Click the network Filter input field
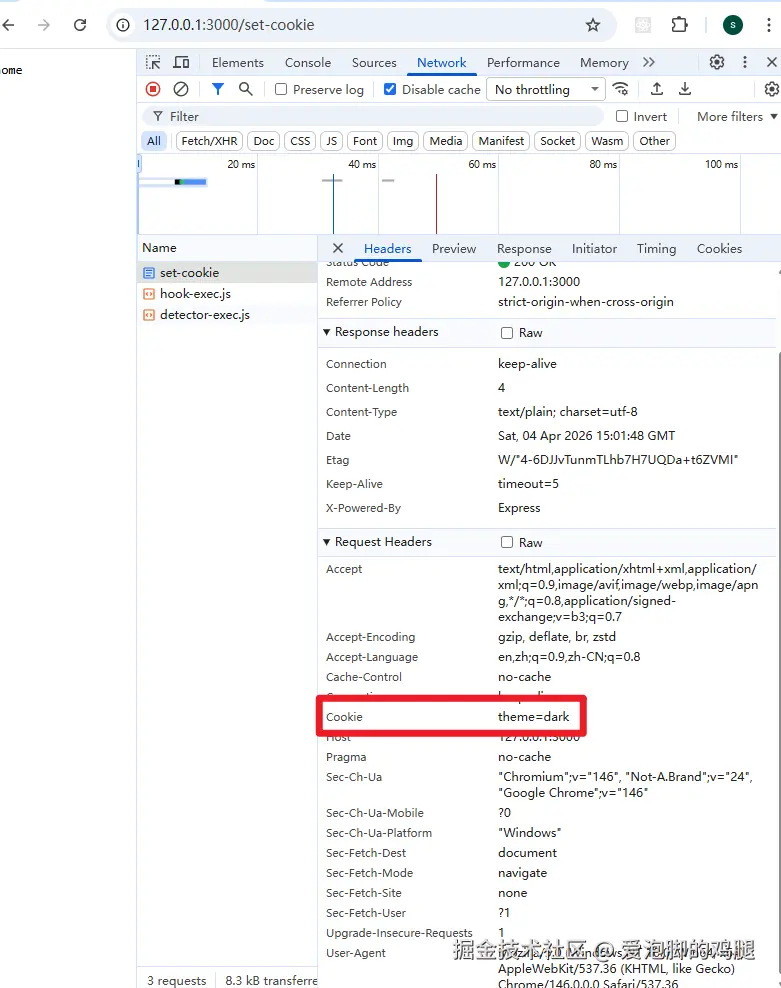Image resolution: width=781 pixels, height=988 pixels. [372, 117]
